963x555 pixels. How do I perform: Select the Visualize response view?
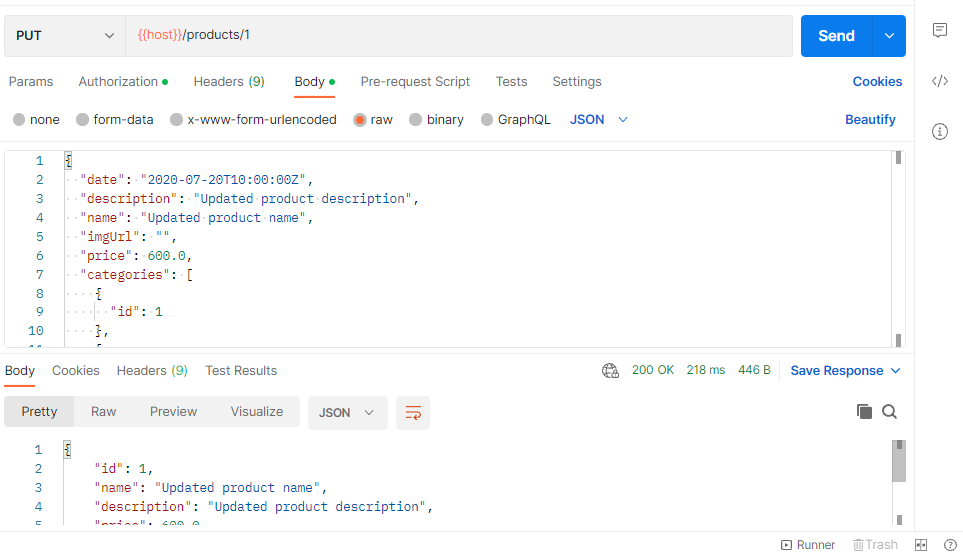point(257,411)
